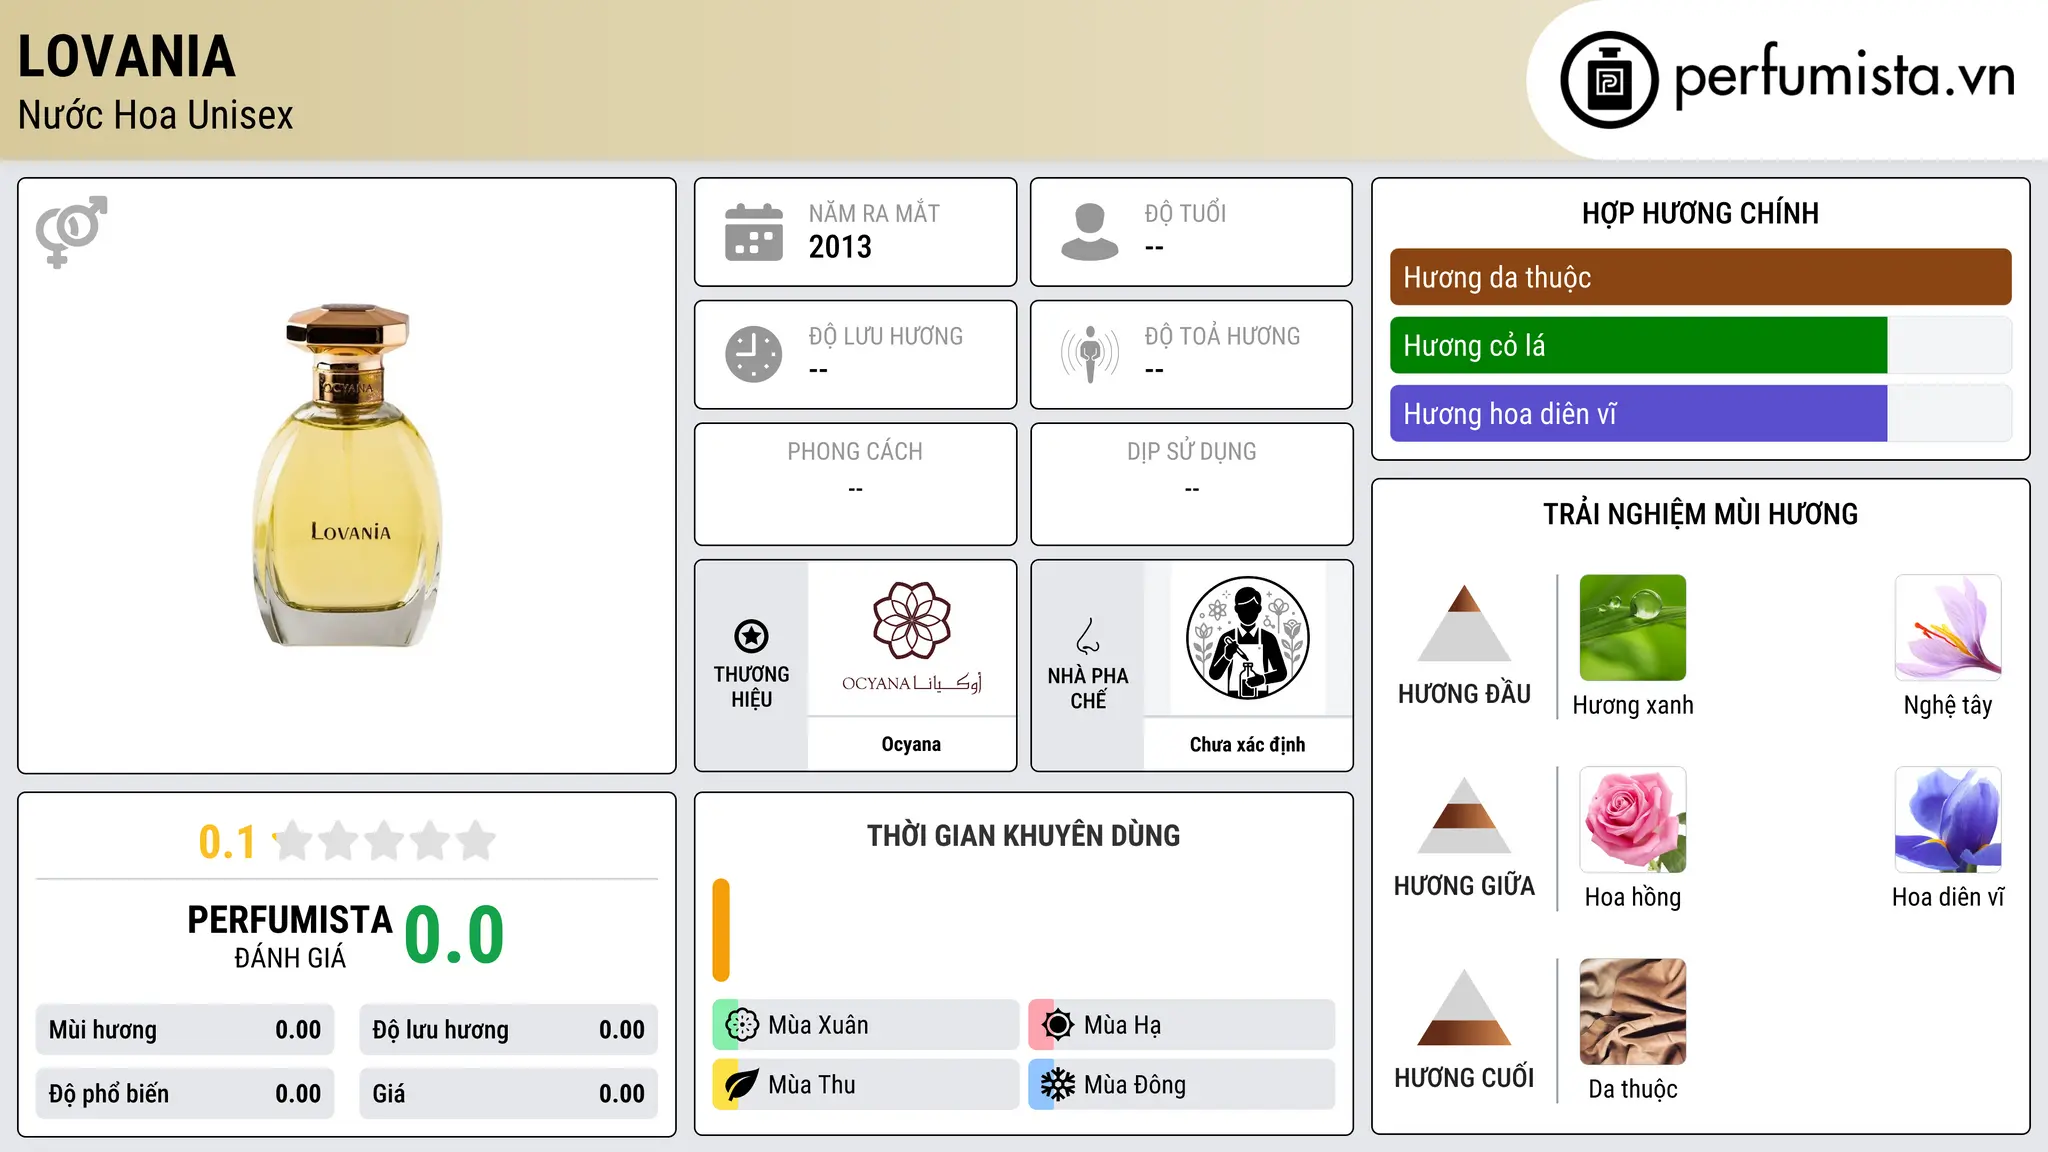Screen dimensions: 2048x1152
Task: Click the perfumista.vn site name
Action: click(x=1845, y=76)
